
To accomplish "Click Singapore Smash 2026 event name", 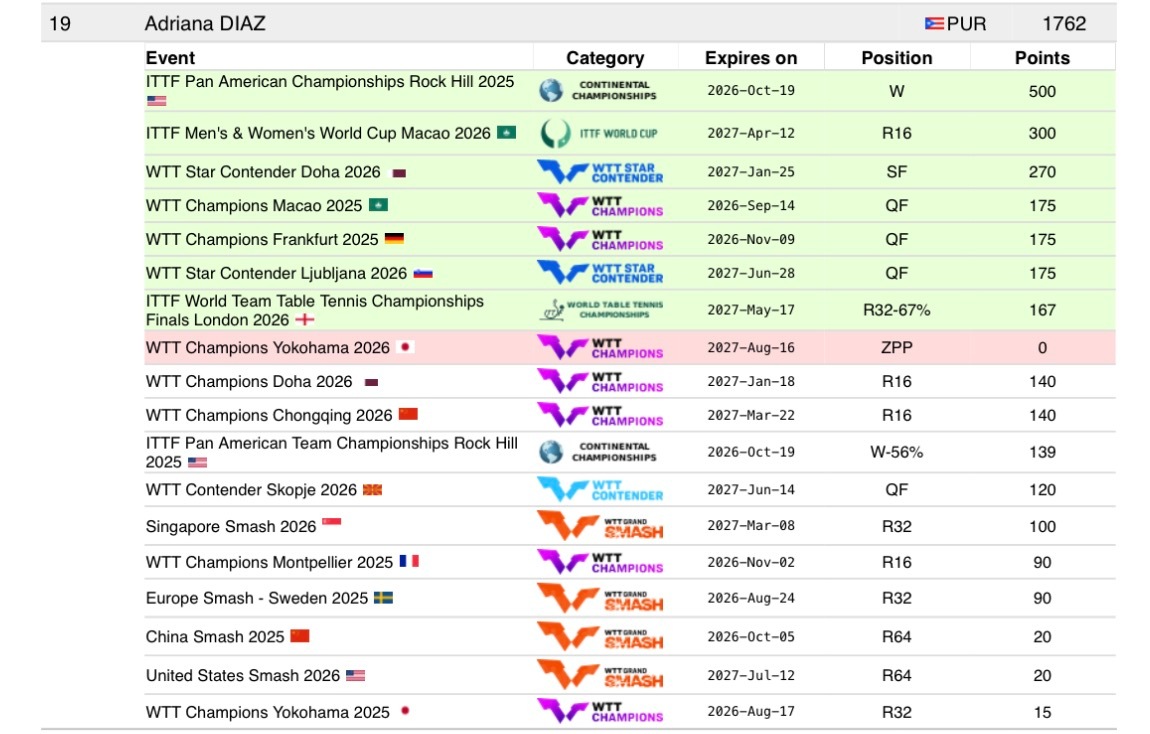I will coord(231,526).
